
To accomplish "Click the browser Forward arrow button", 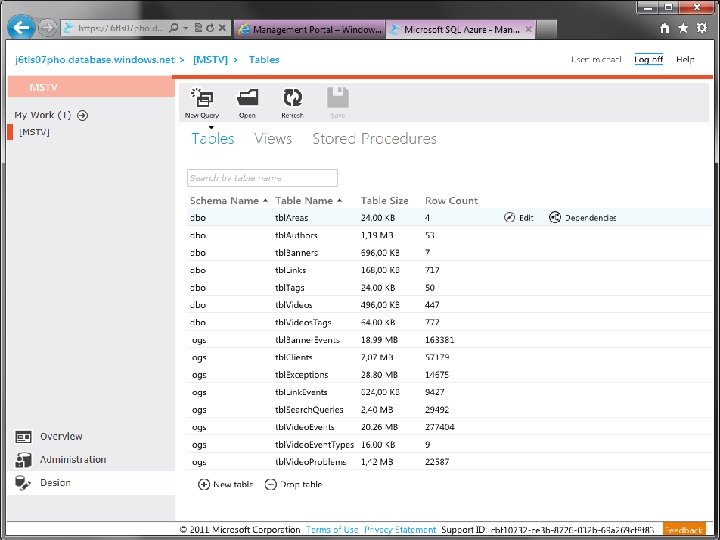I will pos(47,28).
